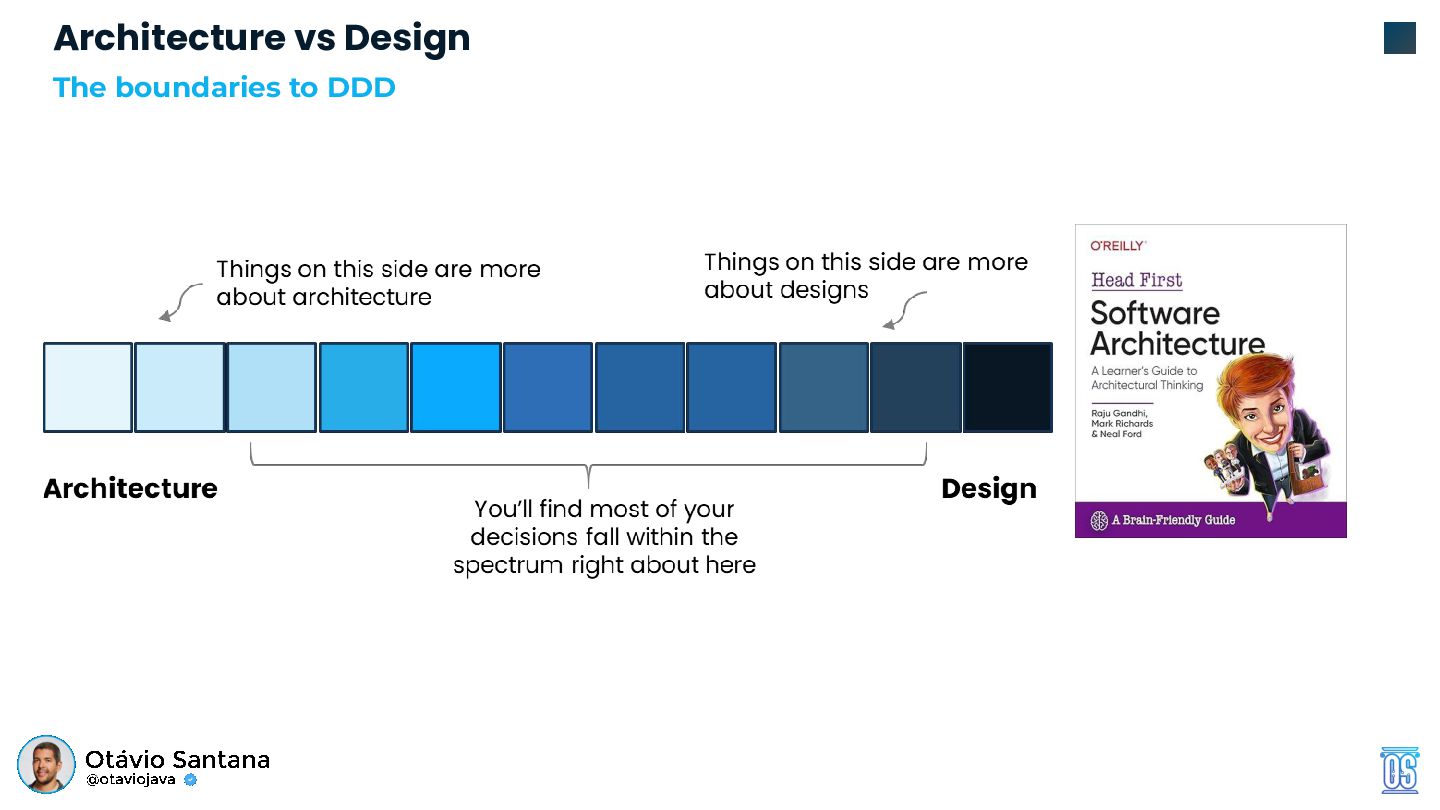The width and height of the screenshot is (1440, 810).
Task: Select the darkest navy square swatch
Action: (1007, 387)
